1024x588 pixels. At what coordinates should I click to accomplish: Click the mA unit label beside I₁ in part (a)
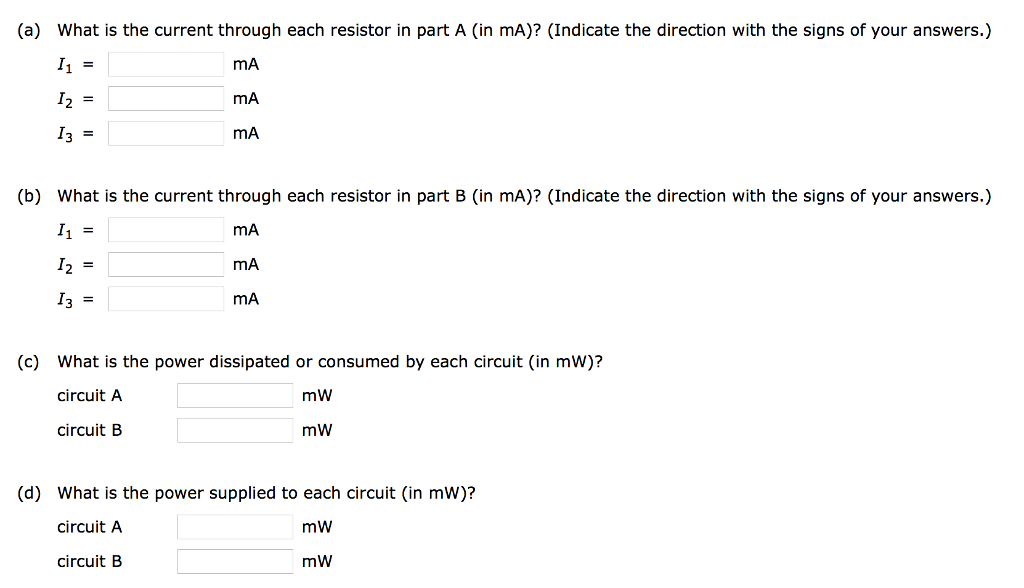click(245, 64)
